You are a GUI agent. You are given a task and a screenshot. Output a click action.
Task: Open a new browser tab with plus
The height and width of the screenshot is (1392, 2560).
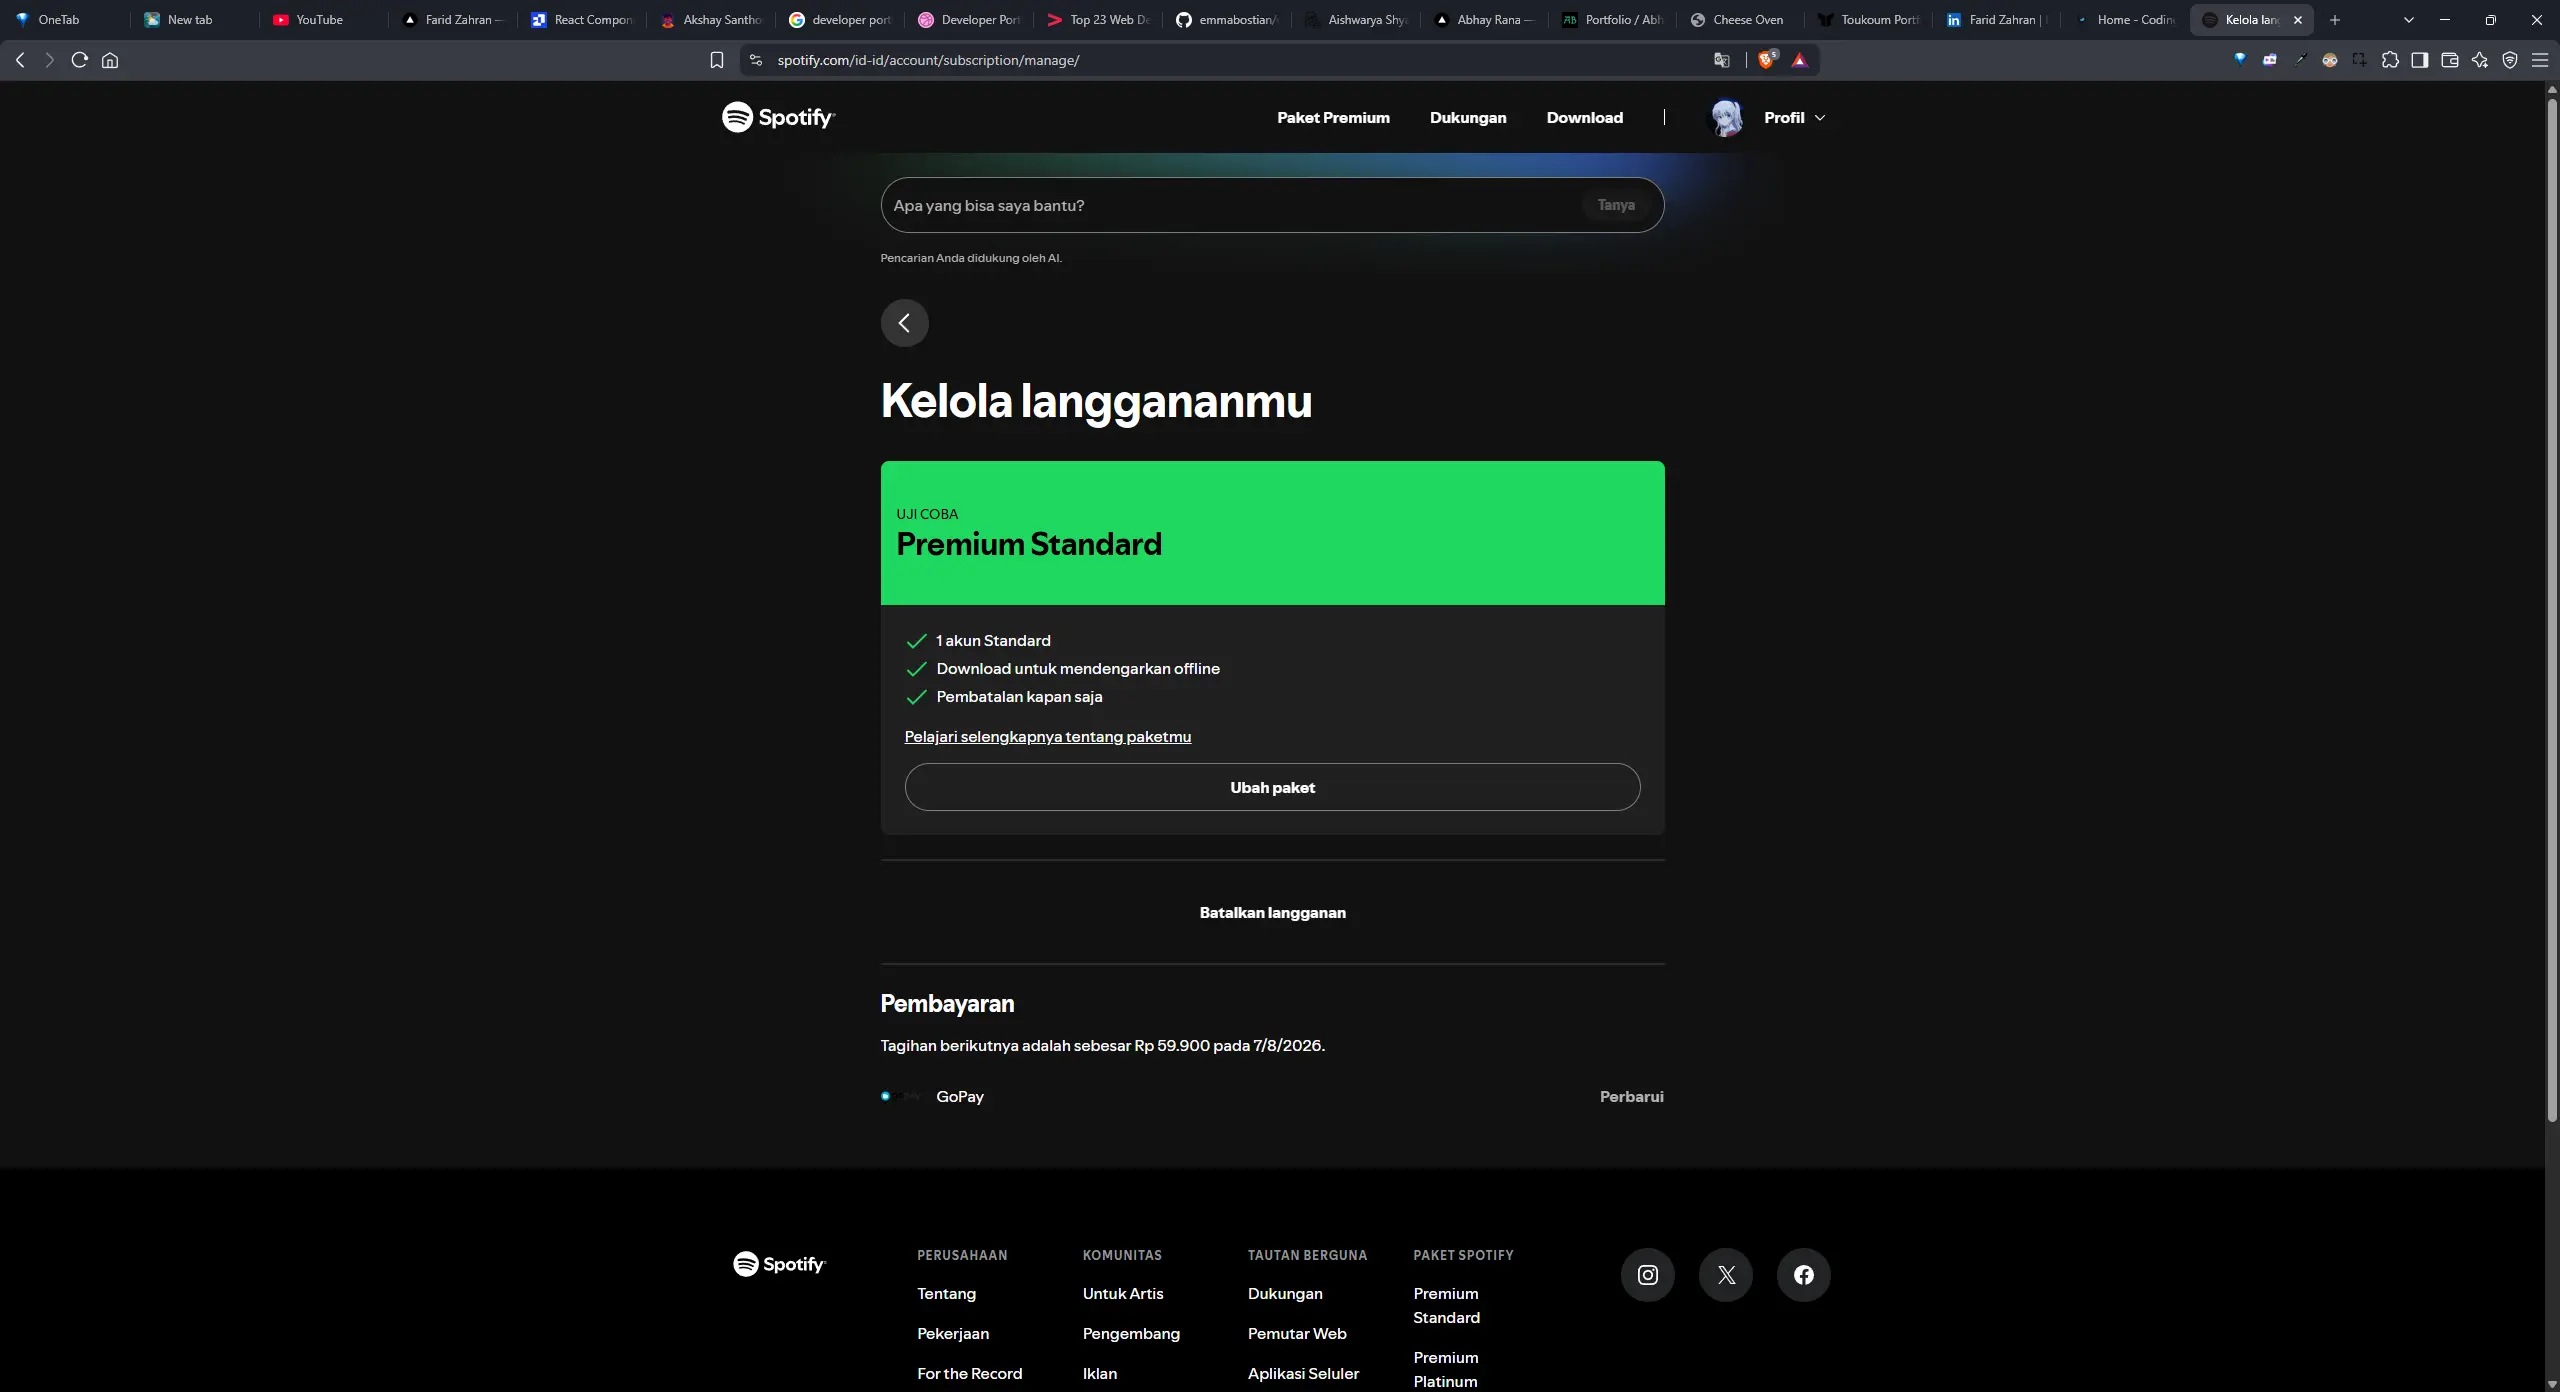[2335, 20]
